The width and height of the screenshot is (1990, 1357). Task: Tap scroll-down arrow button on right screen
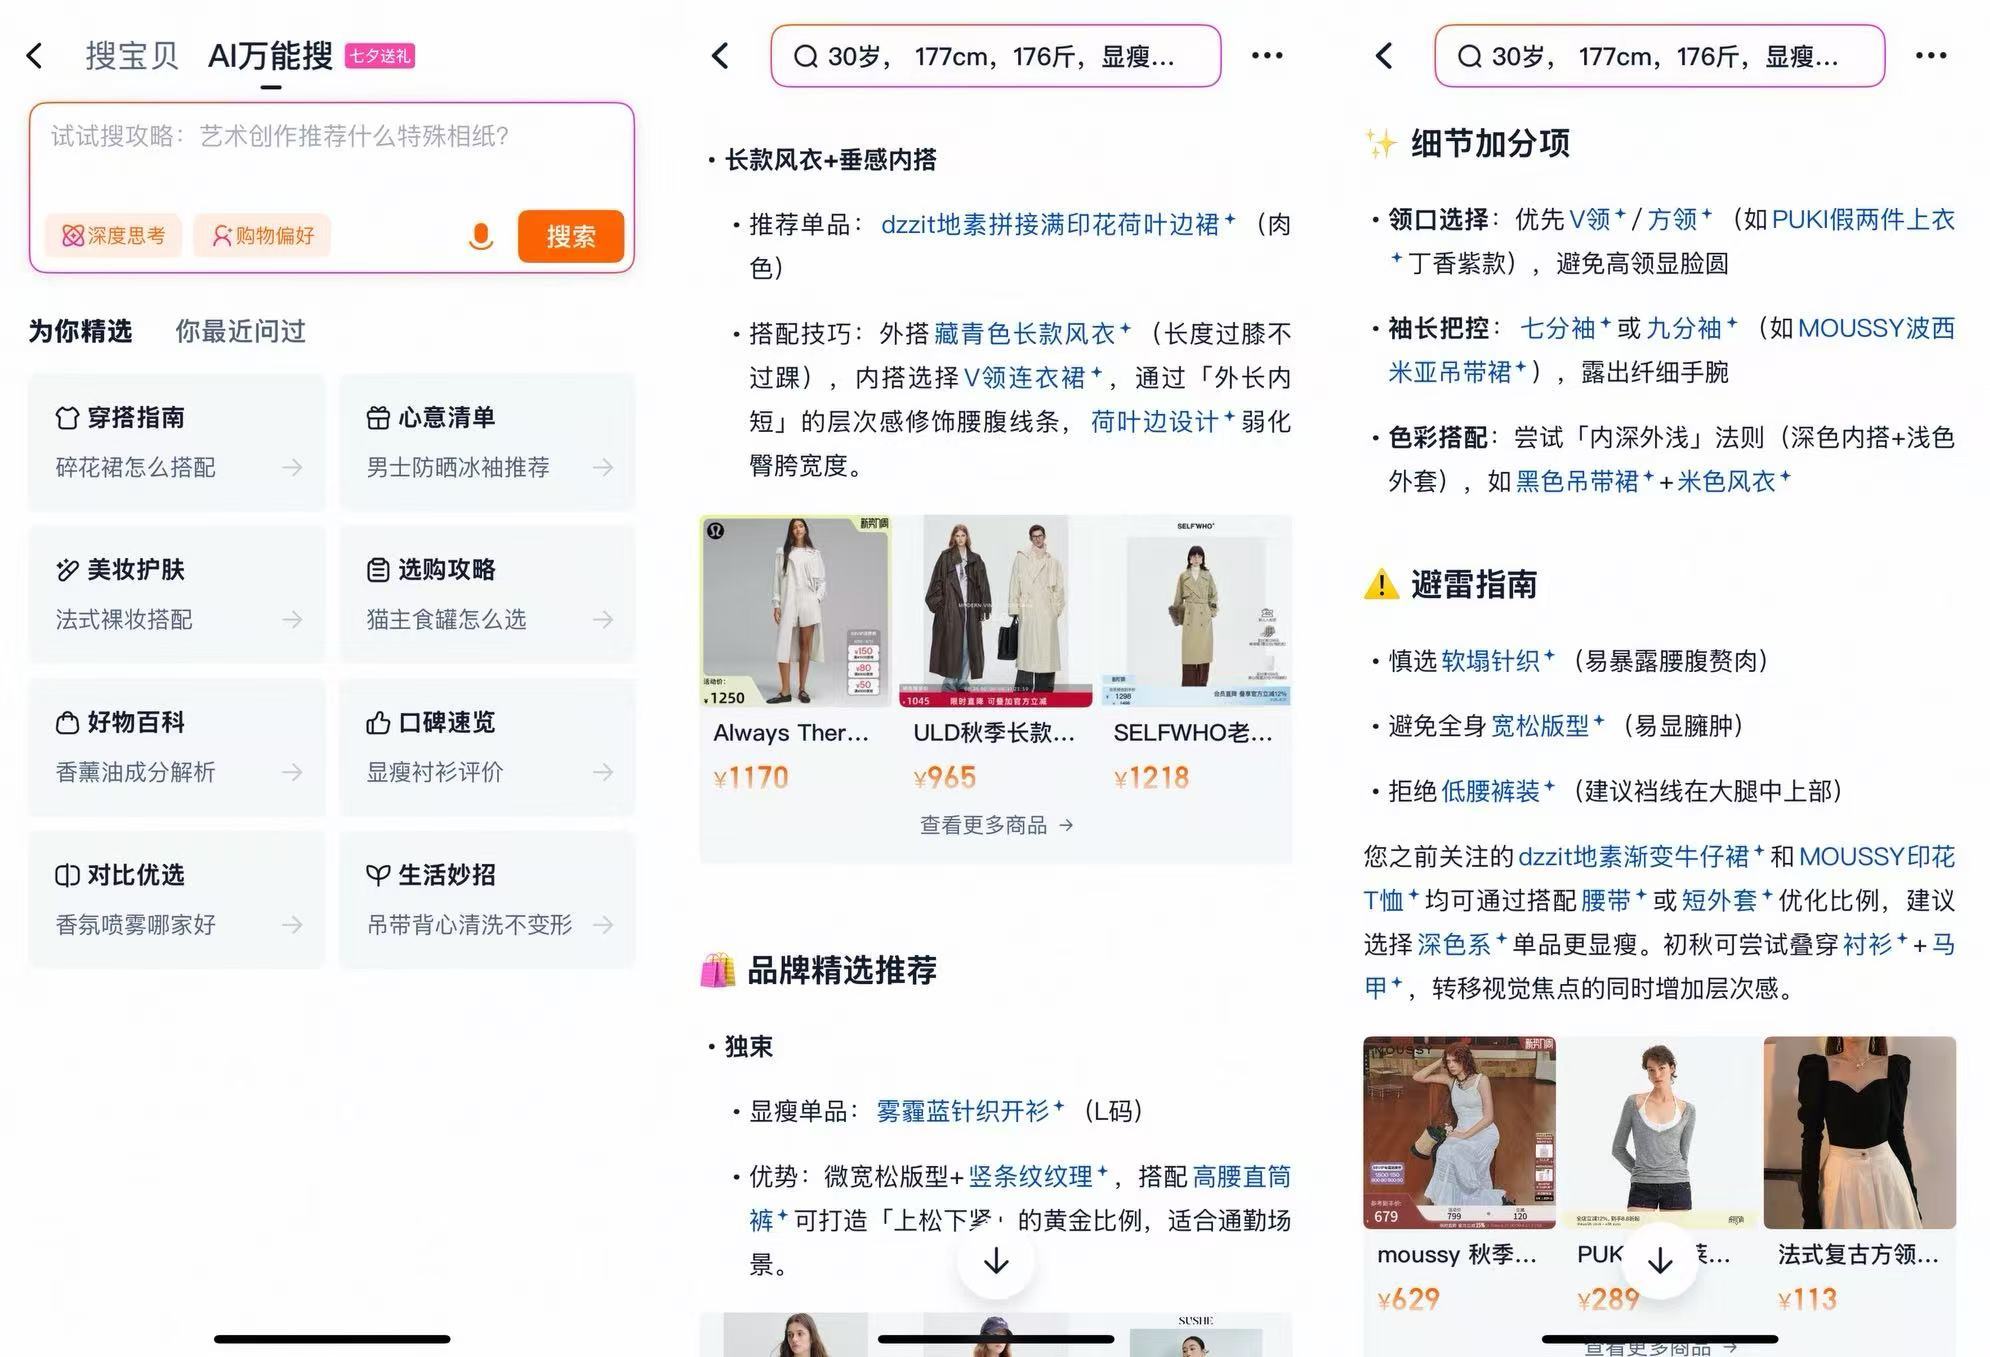1660,1261
